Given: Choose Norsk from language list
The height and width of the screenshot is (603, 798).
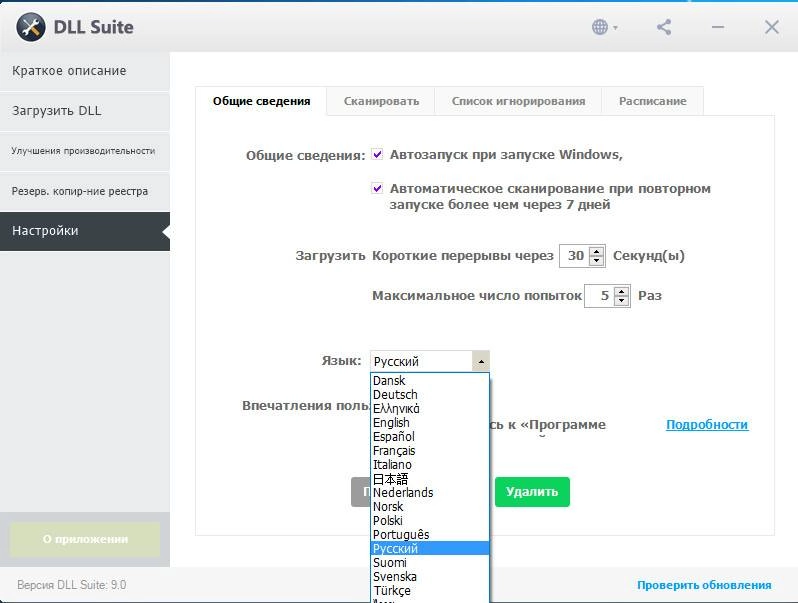Looking at the screenshot, I should coord(430,507).
